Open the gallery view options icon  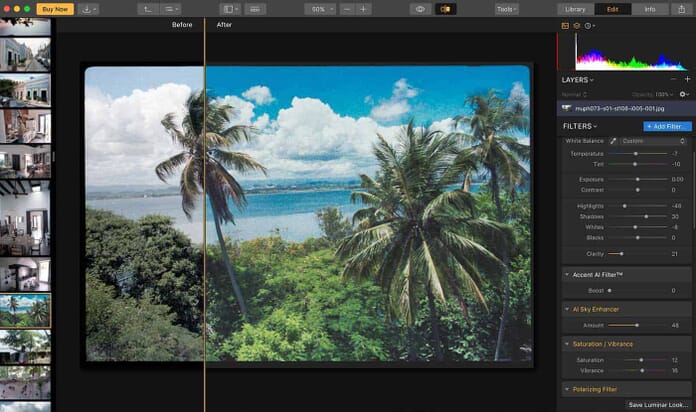coord(171,9)
